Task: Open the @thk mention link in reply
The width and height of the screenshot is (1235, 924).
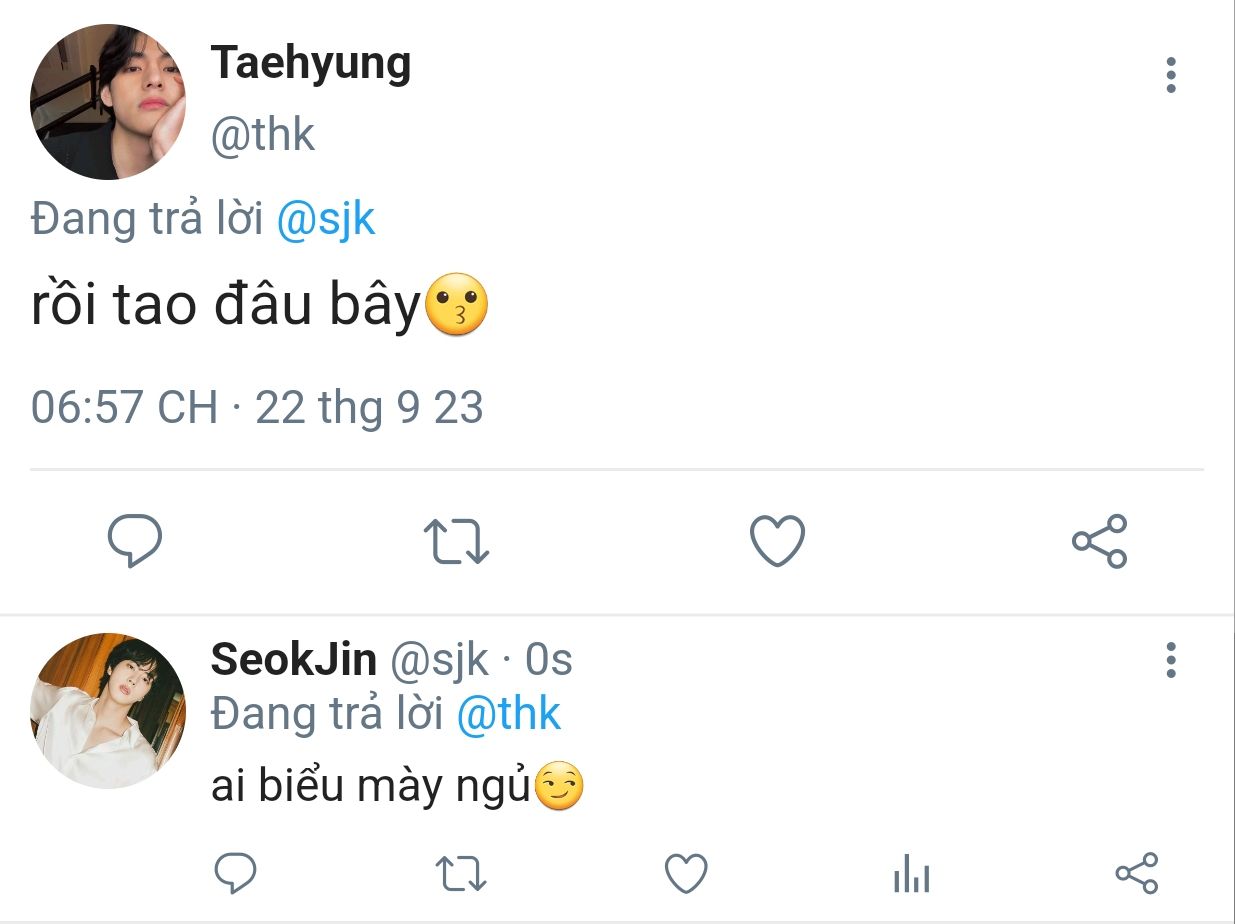Action: pos(509,714)
